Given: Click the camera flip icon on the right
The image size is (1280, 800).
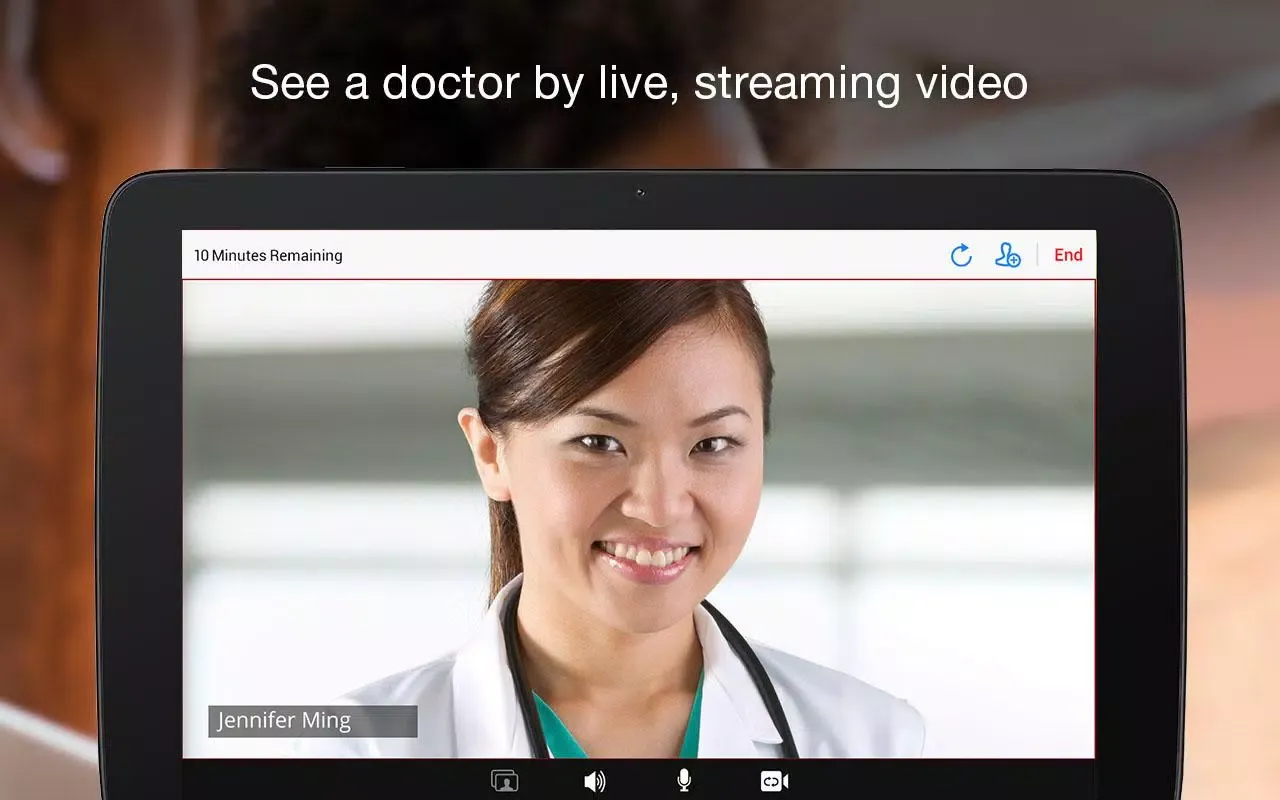Looking at the screenshot, I should (773, 780).
